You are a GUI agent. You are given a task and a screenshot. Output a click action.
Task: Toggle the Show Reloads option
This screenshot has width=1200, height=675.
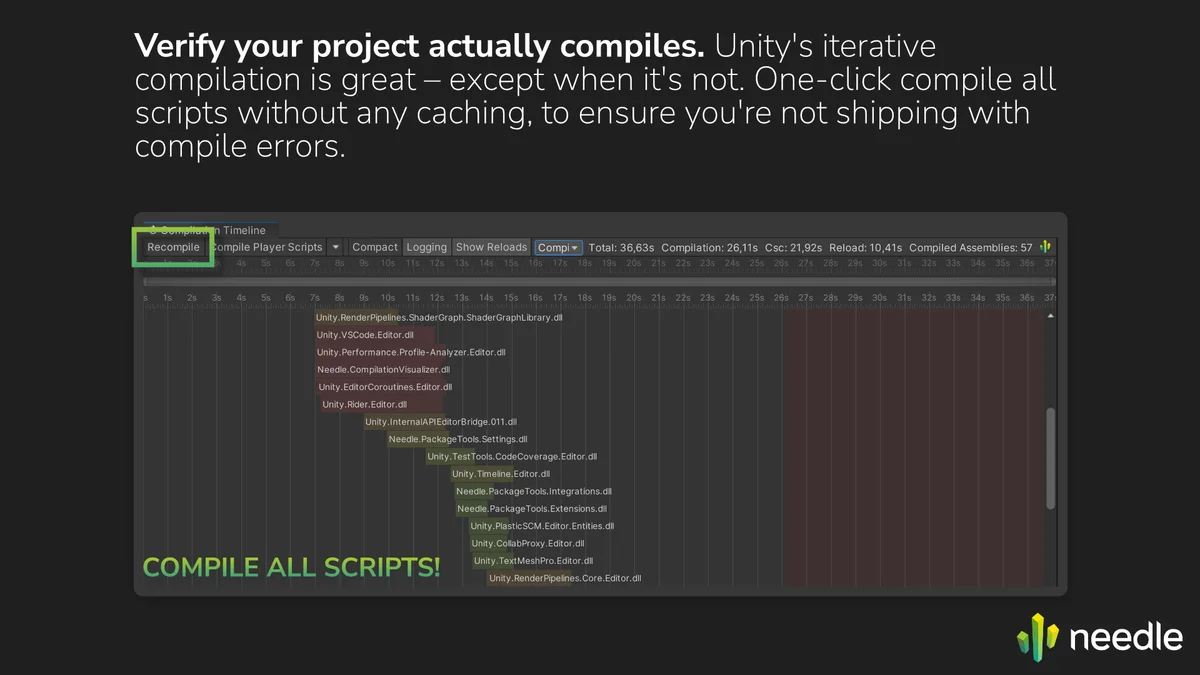[491, 247]
